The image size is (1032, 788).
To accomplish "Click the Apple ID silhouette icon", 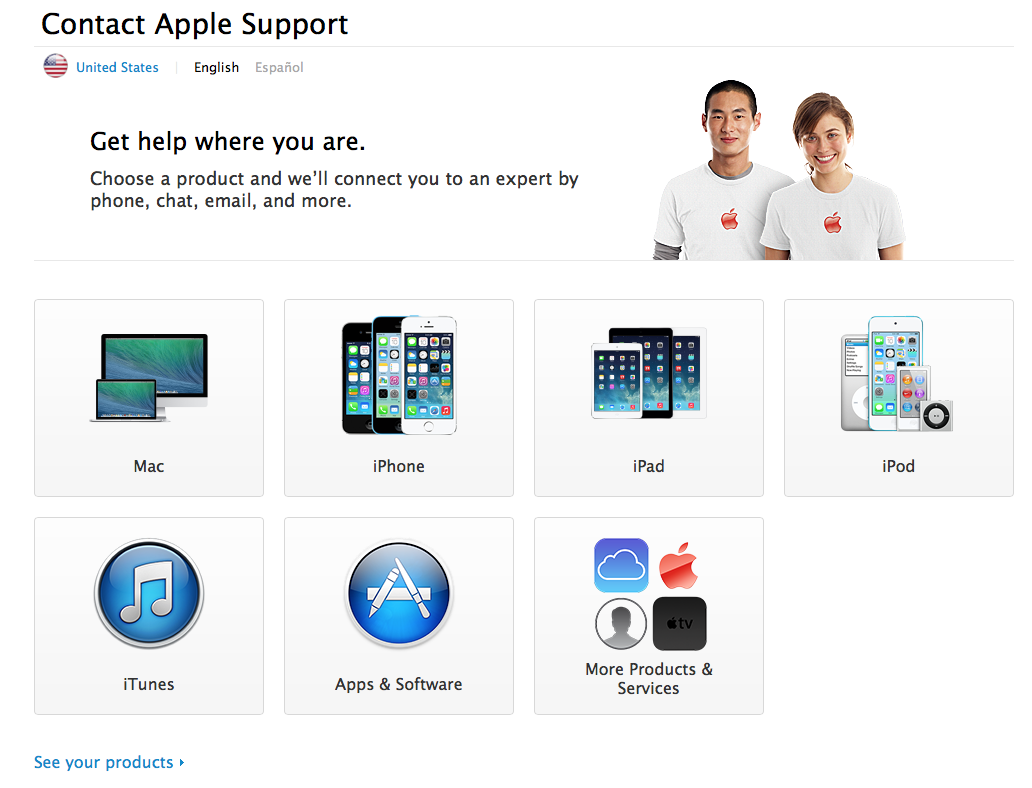I will click(x=621, y=623).
